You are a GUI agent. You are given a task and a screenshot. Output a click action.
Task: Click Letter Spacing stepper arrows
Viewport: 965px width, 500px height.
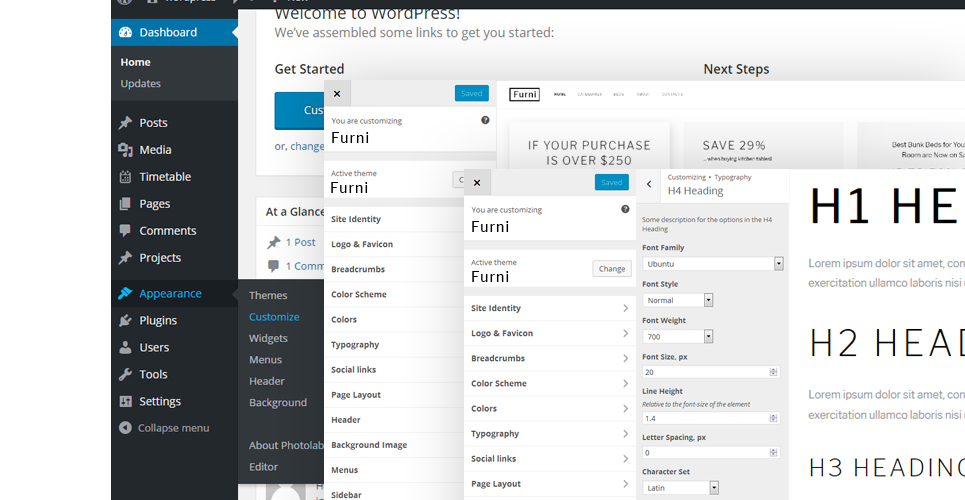point(774,453)
